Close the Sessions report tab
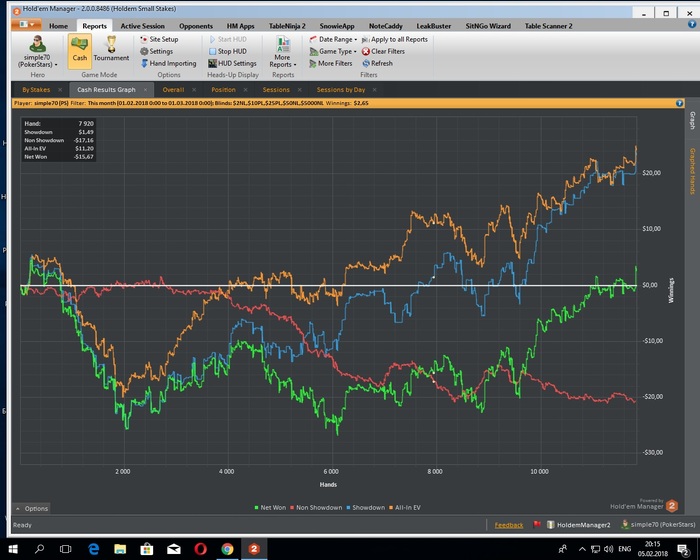 coord(300,90)
